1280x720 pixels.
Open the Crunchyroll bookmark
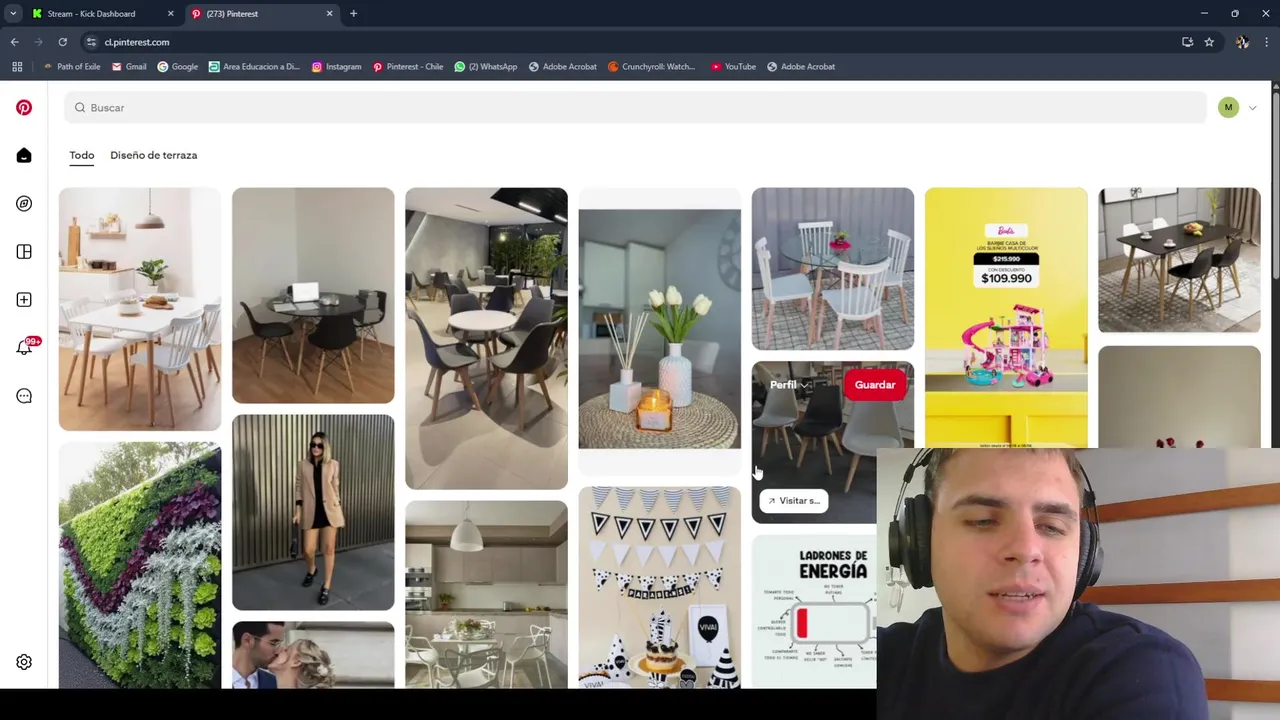651,67
